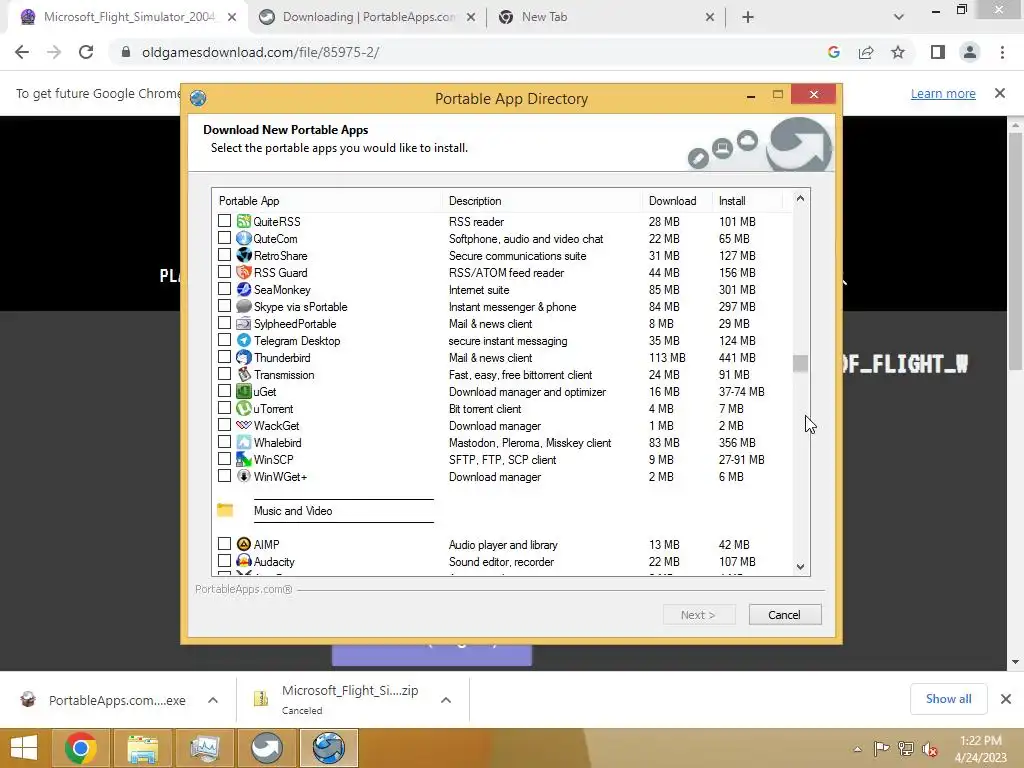The image size is (1024, 768).
Task: Click the muted volume tray icon
Action: point(930,749)
